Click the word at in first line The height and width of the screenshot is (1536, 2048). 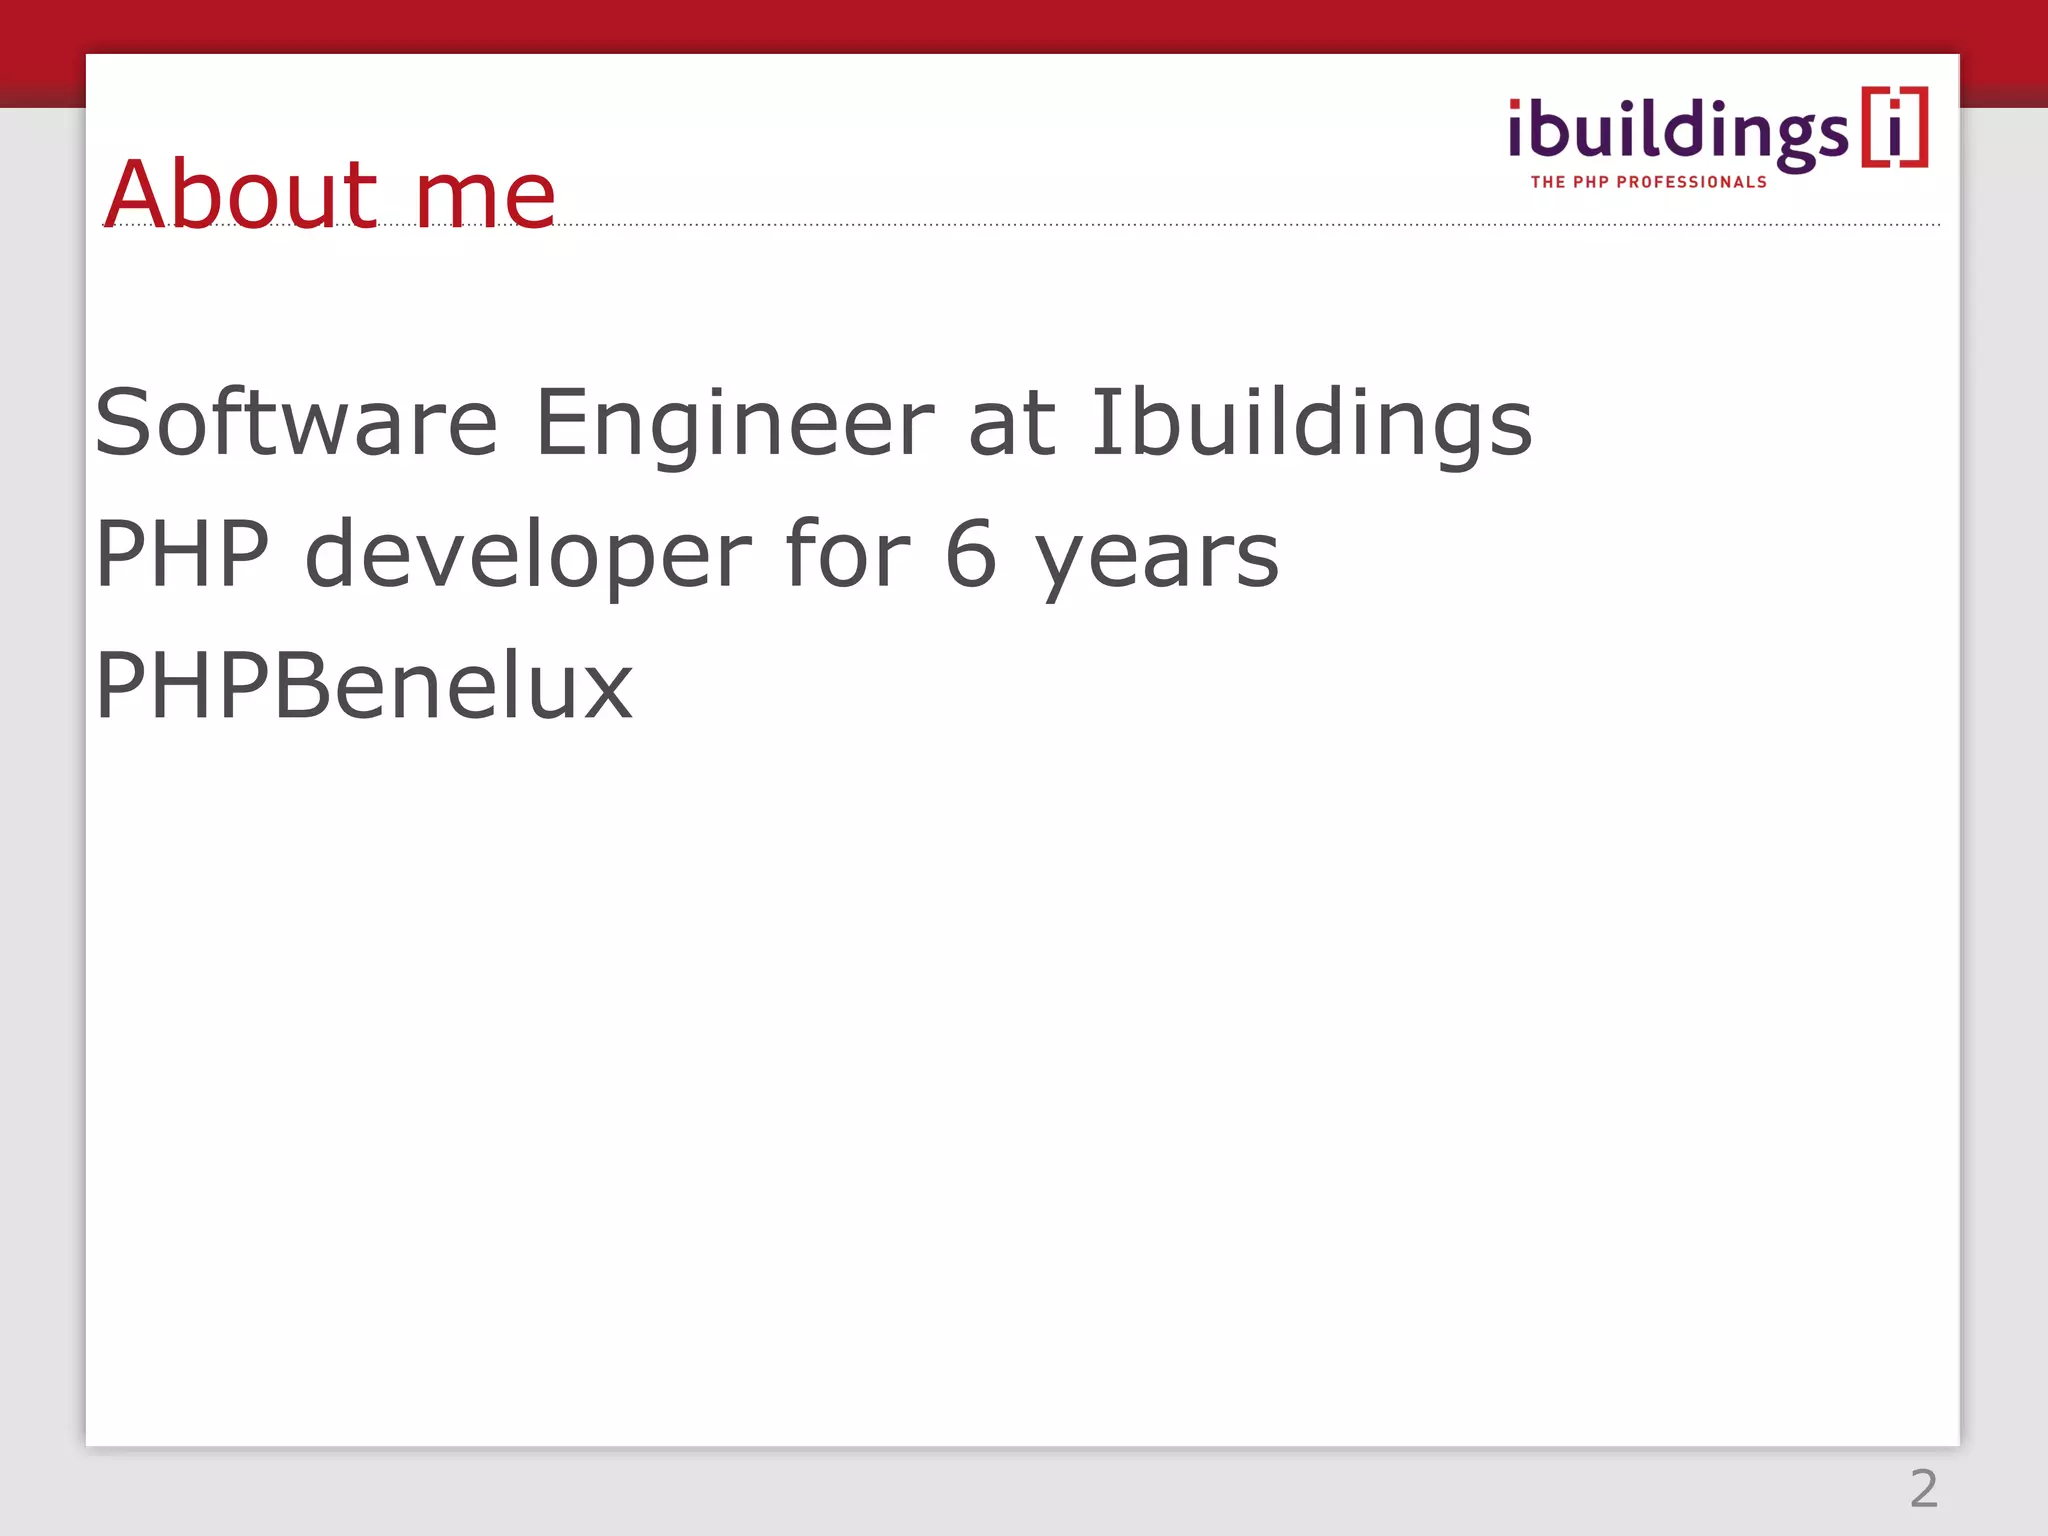point(1012,426)
